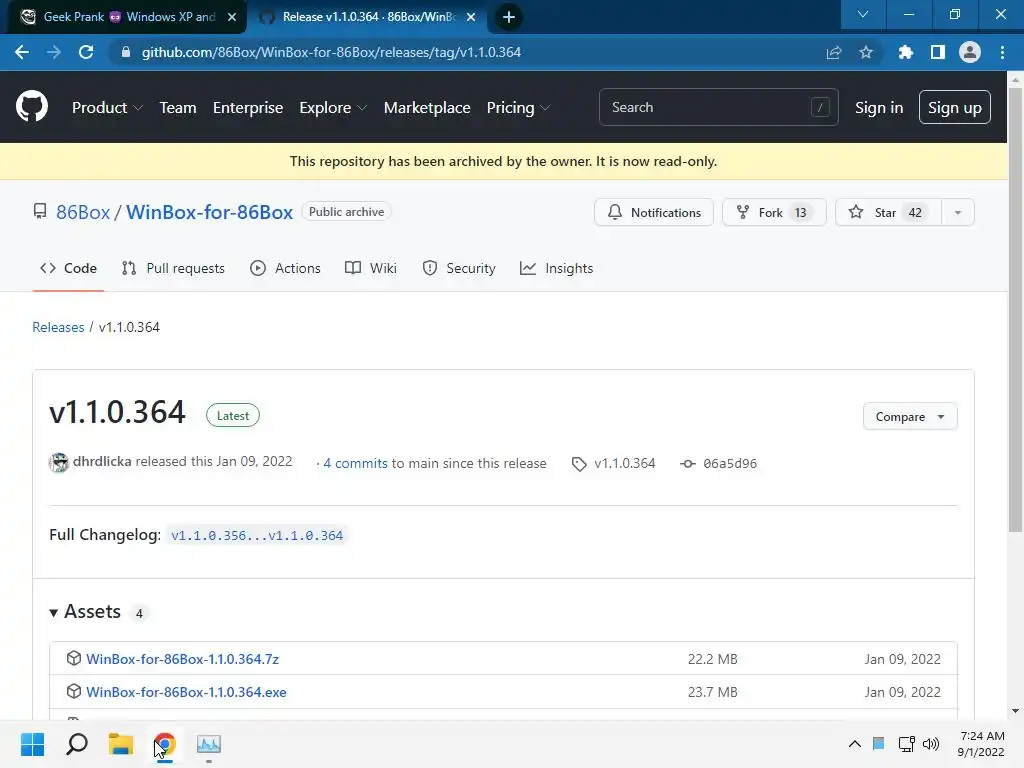1024x768 pixels.
Task: Open the Windows Start menu
Action: (x=33, y=744)
